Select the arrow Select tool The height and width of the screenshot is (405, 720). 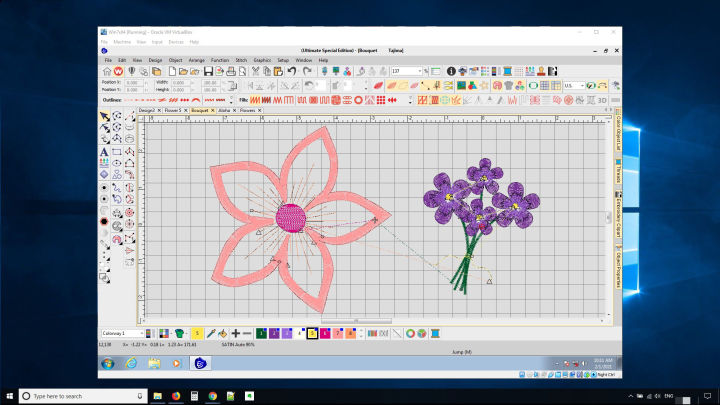point(105,116)
